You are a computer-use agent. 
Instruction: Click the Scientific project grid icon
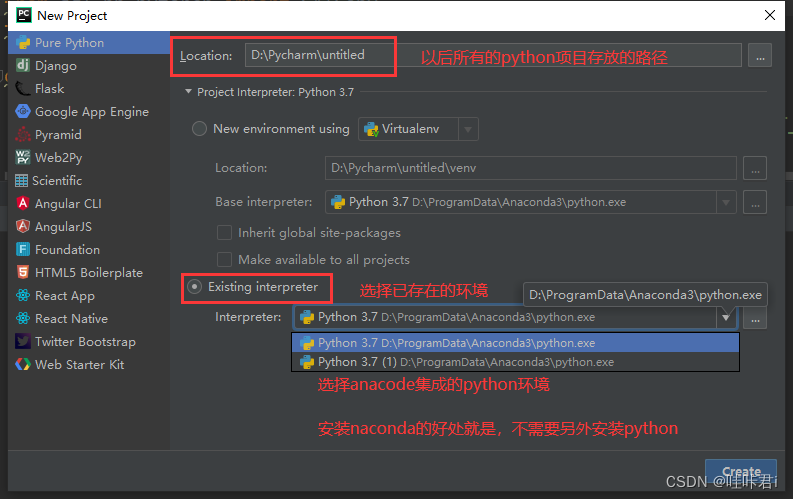[x=22, y=180]
